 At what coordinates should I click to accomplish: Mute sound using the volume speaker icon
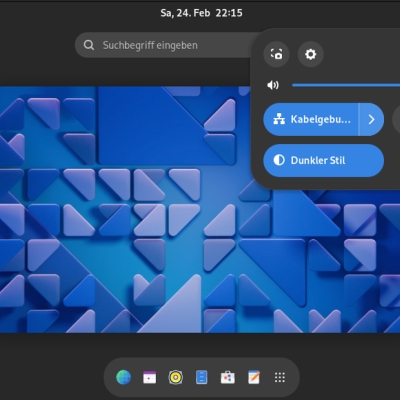[273, 85]
